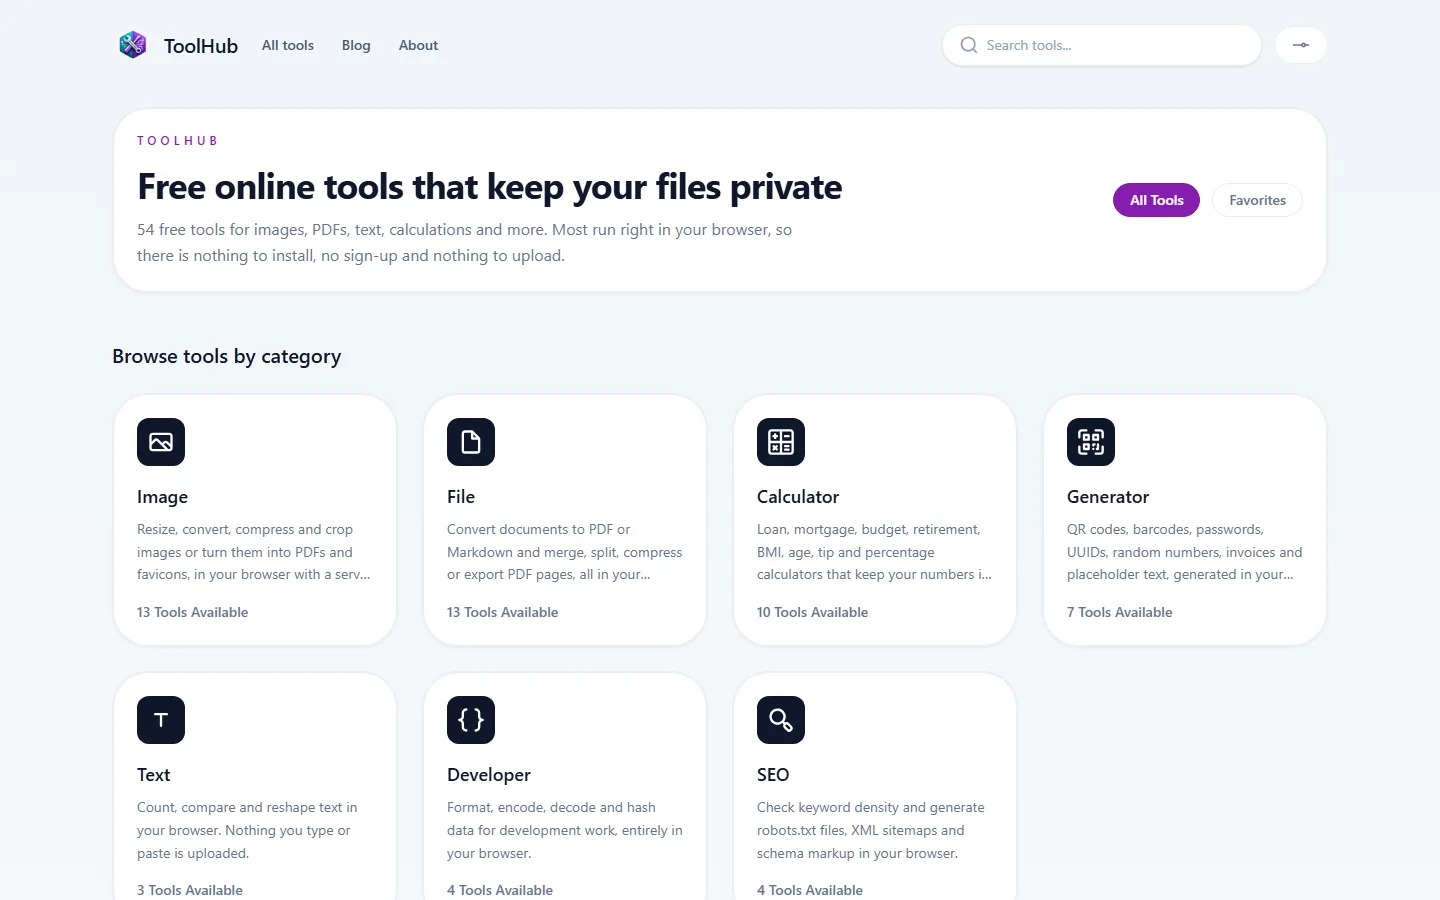Click the magnifier icon inside the search box

(x=968, y=45)
